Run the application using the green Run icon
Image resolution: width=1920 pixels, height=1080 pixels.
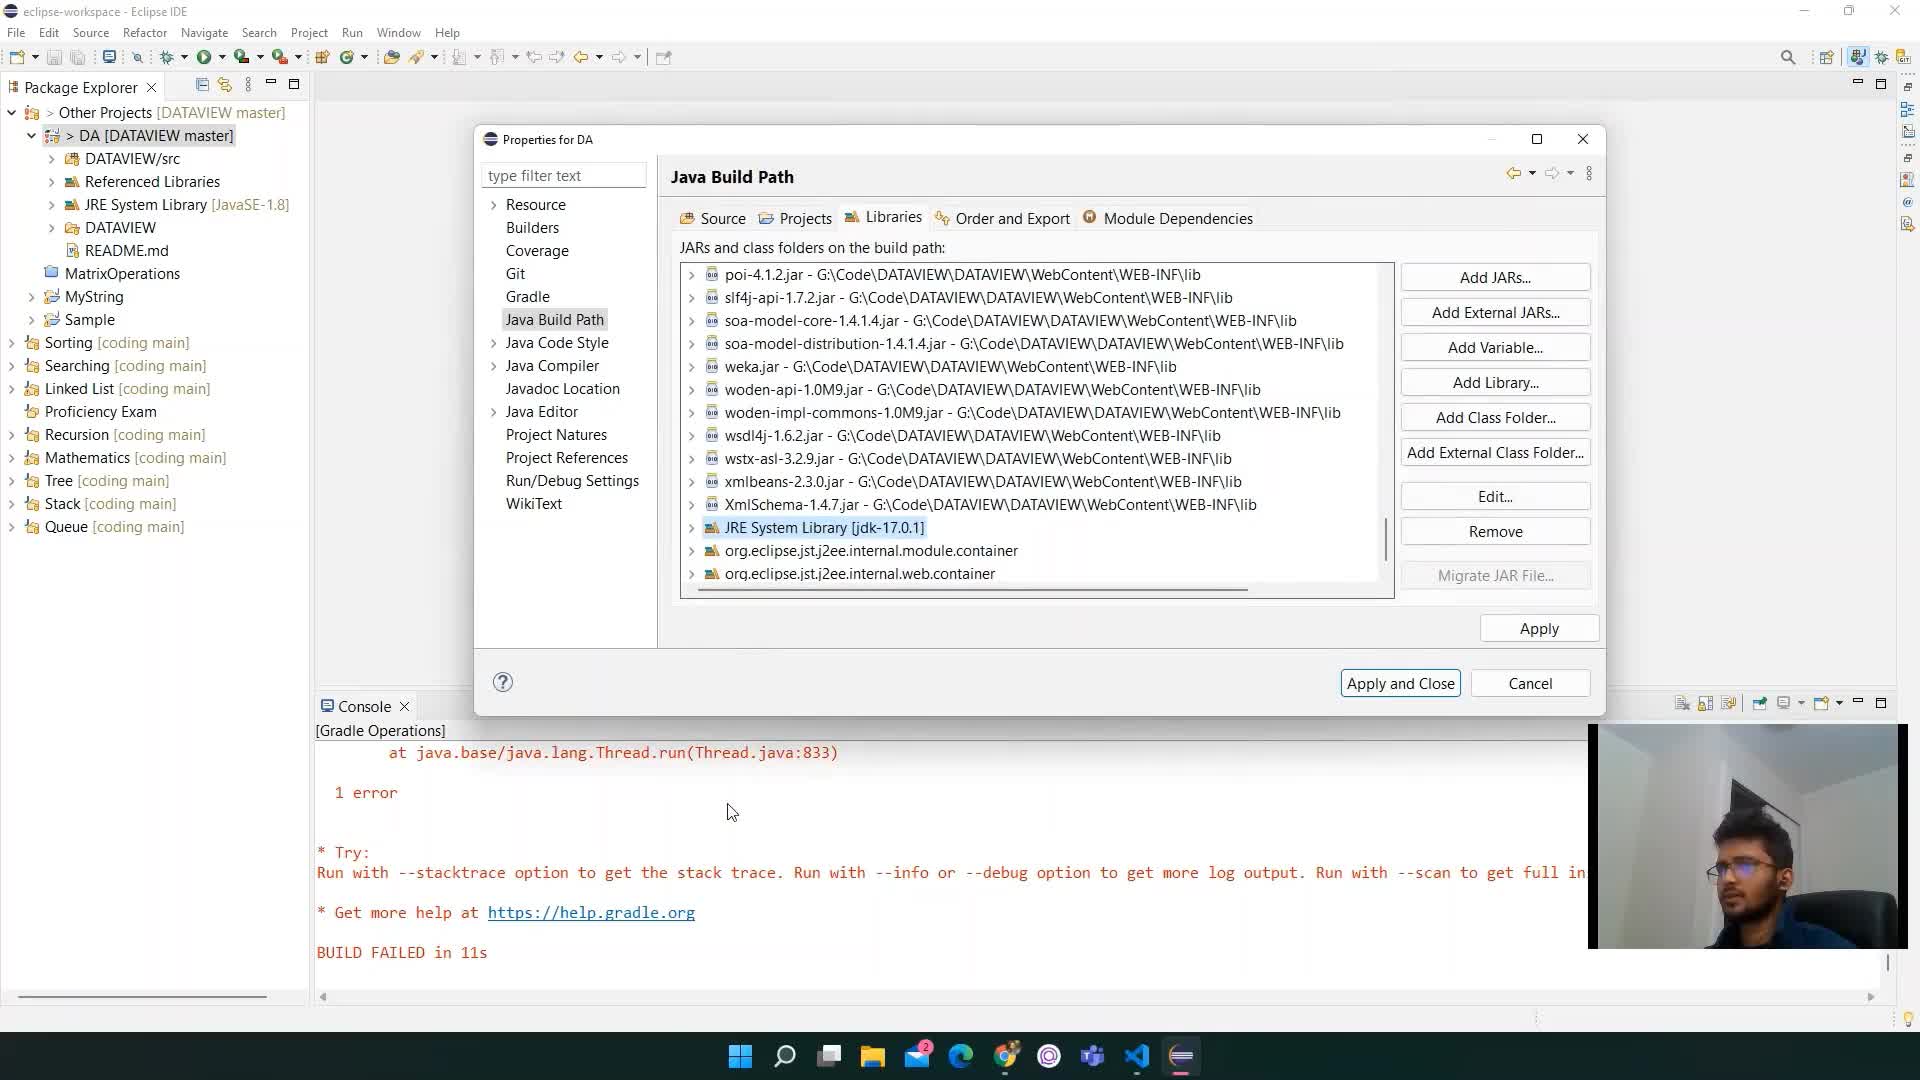click(x=206, y=57)
